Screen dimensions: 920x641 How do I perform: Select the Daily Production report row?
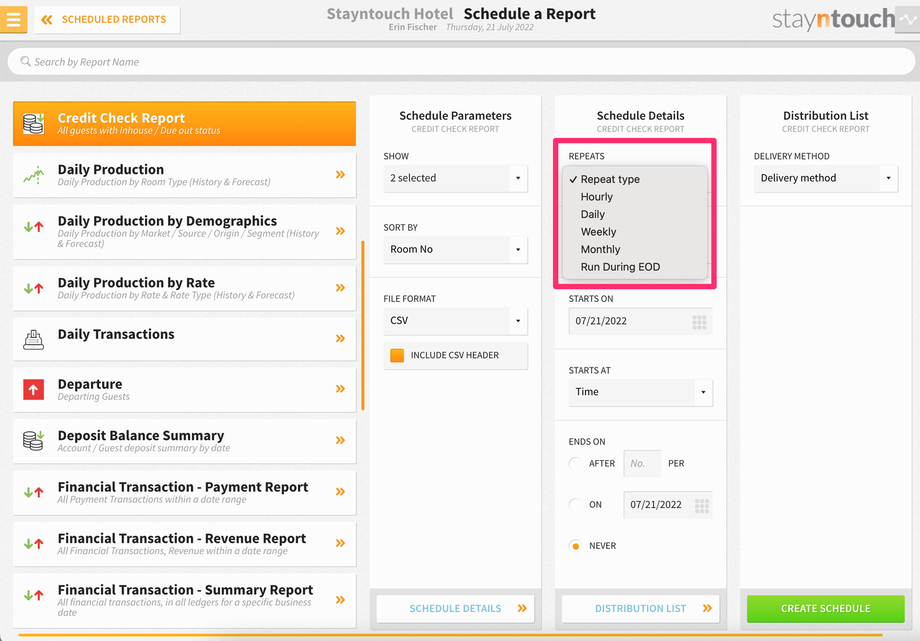click(x=184, y=175)
